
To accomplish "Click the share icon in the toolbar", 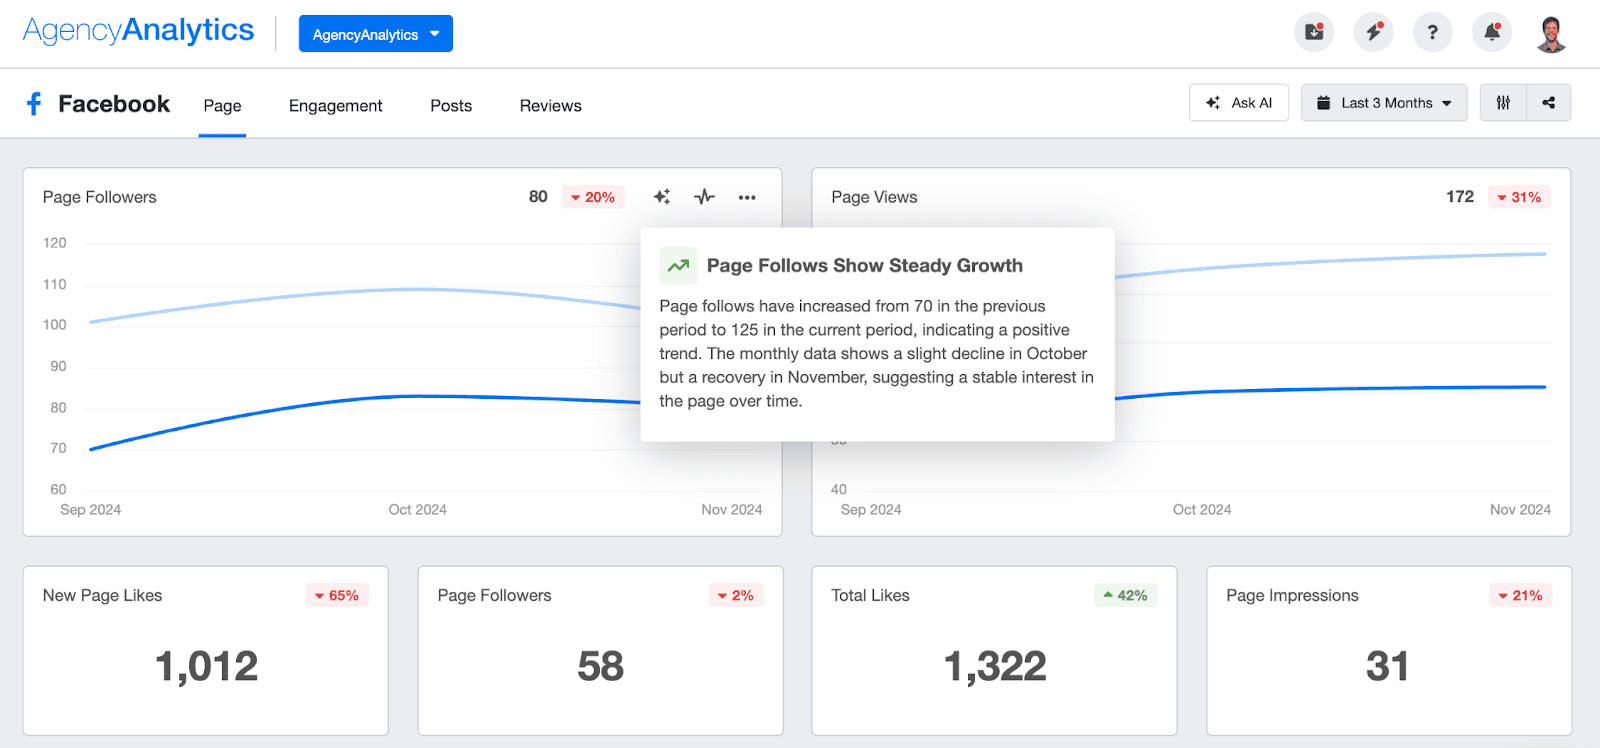I will (1548, 103).
